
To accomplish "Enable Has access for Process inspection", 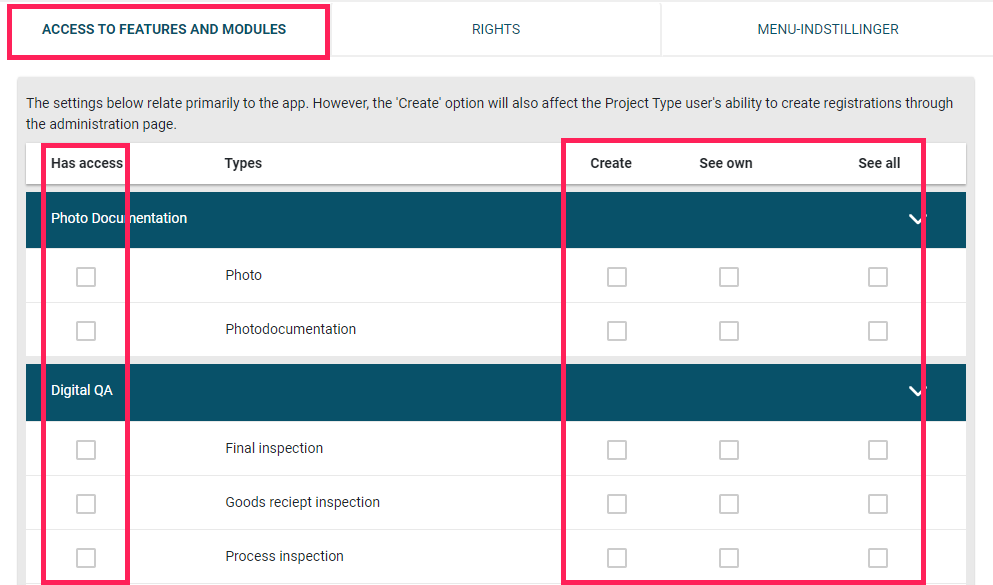I will pos(86,558).
